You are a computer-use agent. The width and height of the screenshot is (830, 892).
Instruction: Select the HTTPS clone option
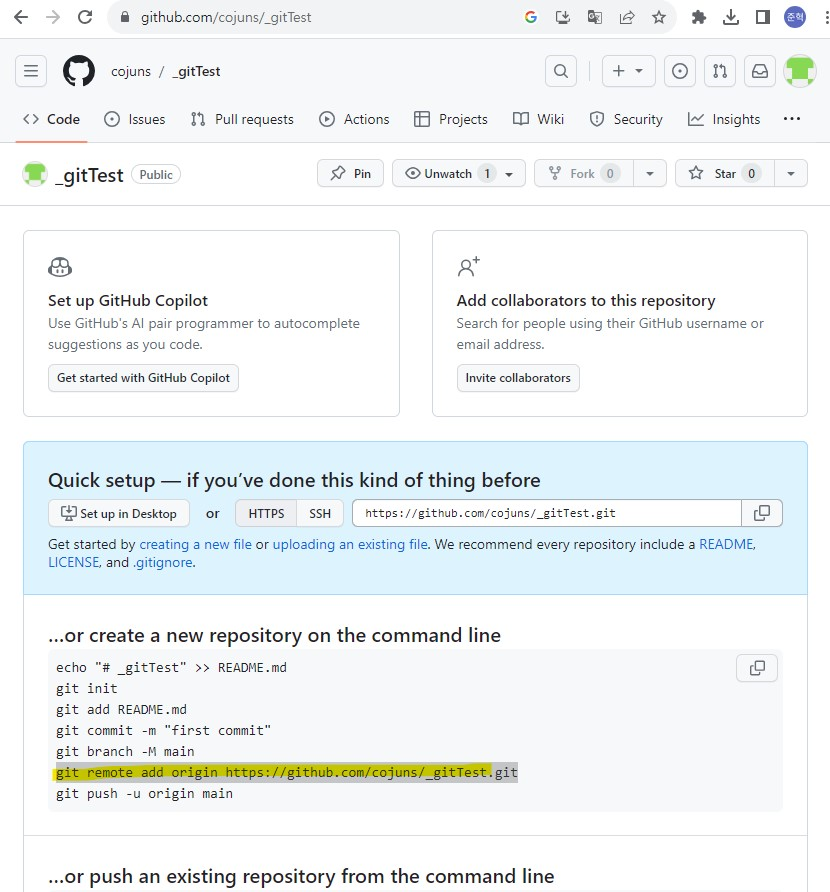[266, 513]
